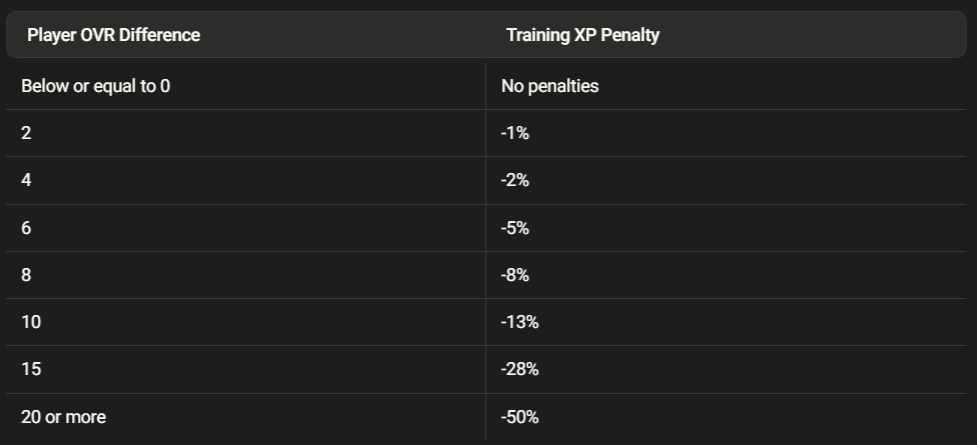Click the -13% penalty cell
This screenshot has width=977, height=445.
519,322
